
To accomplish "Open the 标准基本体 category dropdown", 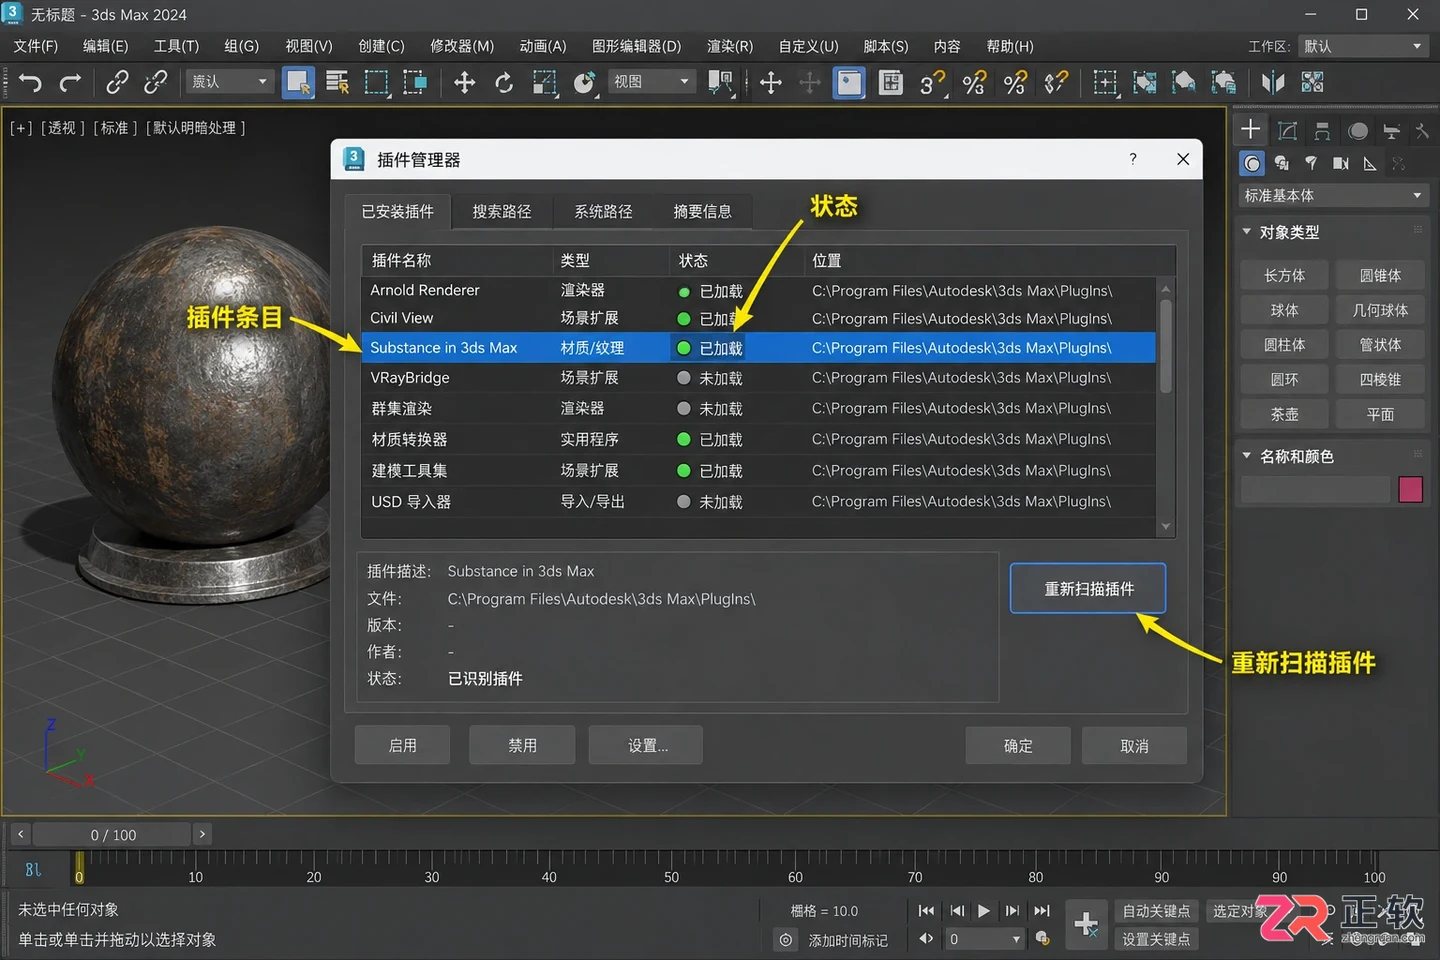I will coord(1333,195).
